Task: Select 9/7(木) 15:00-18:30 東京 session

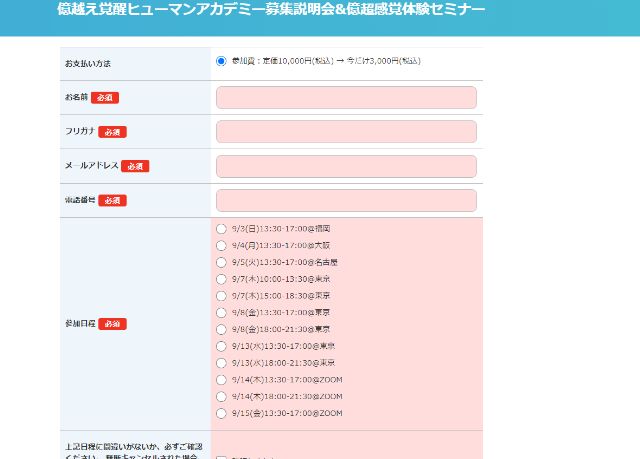Action: (221, 296)
